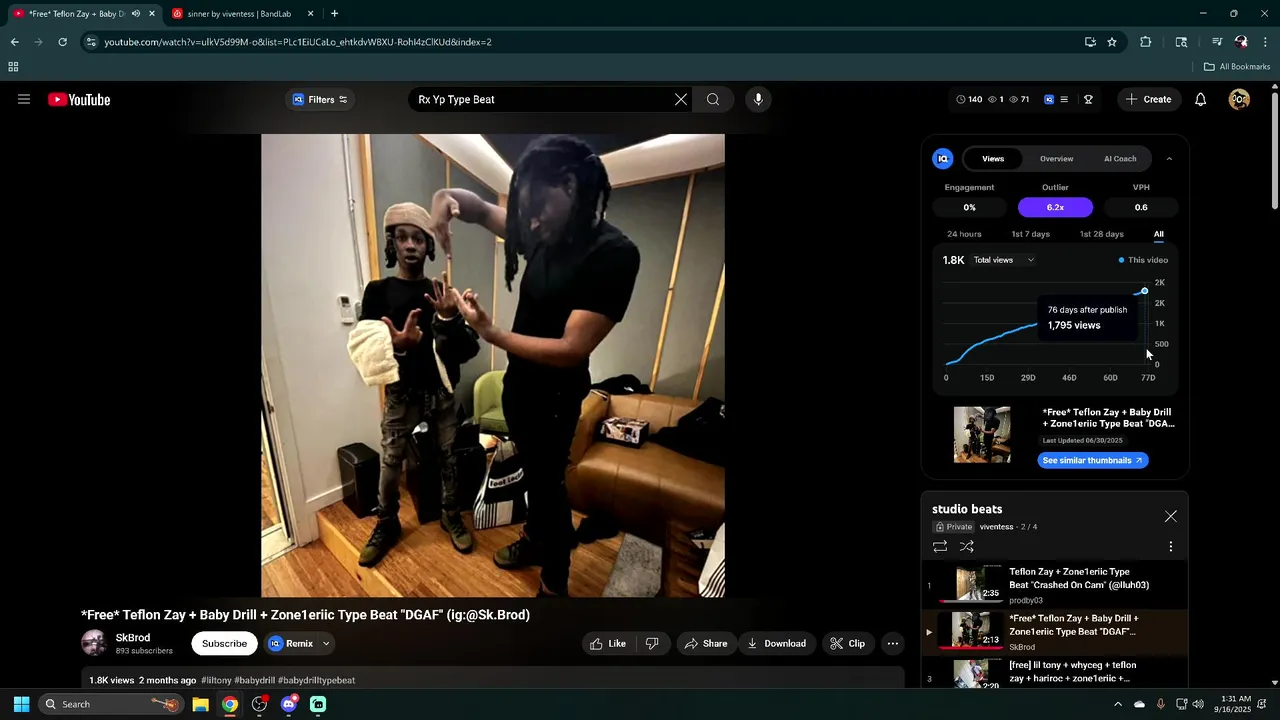Click the blue IQ icon in the top bar
Viewport: 1280px width, 720px height.
1049,99
